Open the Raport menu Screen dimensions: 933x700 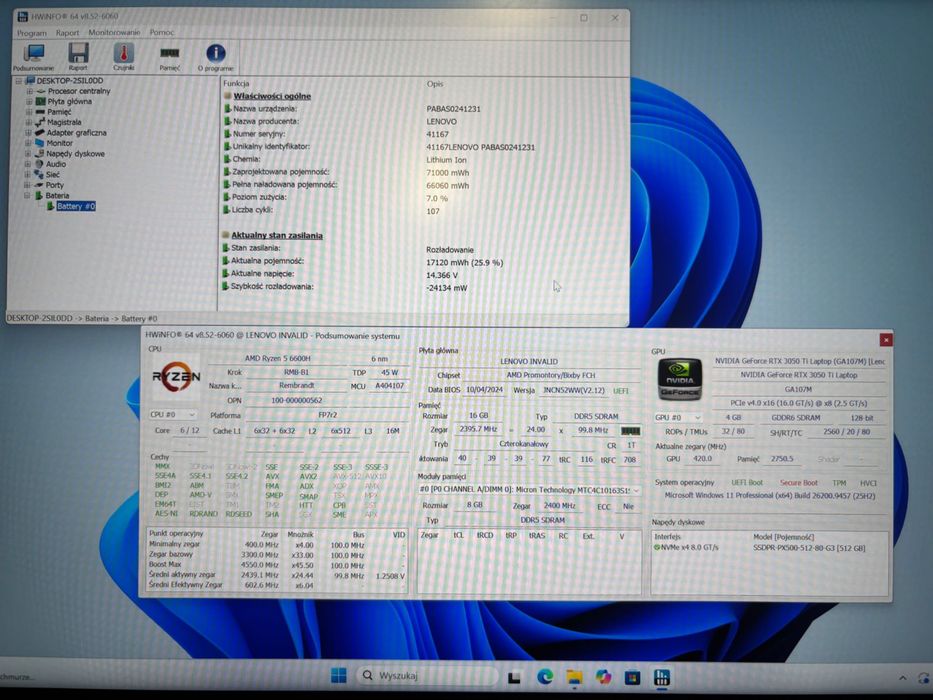tap(67, 33)
